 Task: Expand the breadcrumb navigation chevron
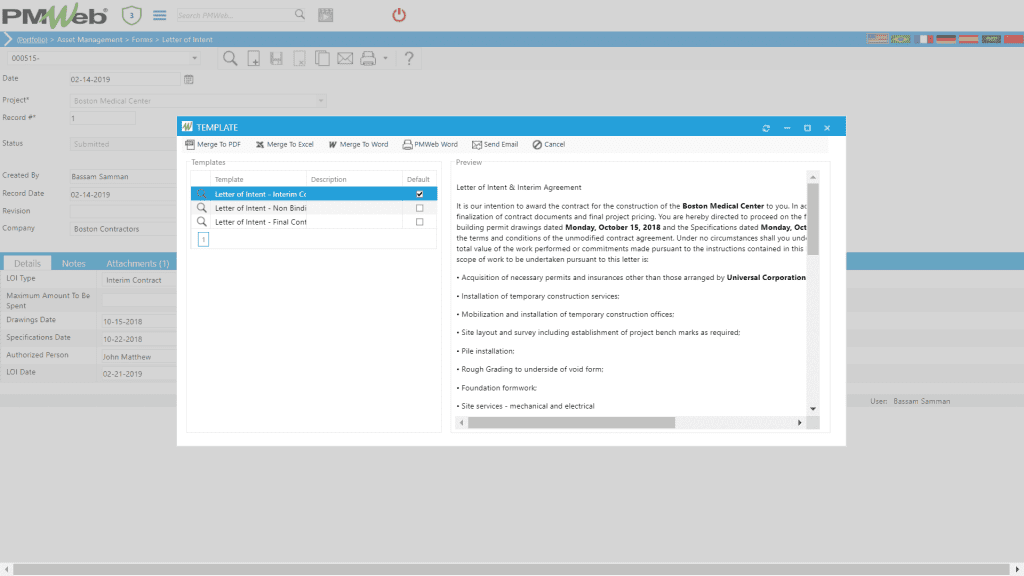[8, 40]
